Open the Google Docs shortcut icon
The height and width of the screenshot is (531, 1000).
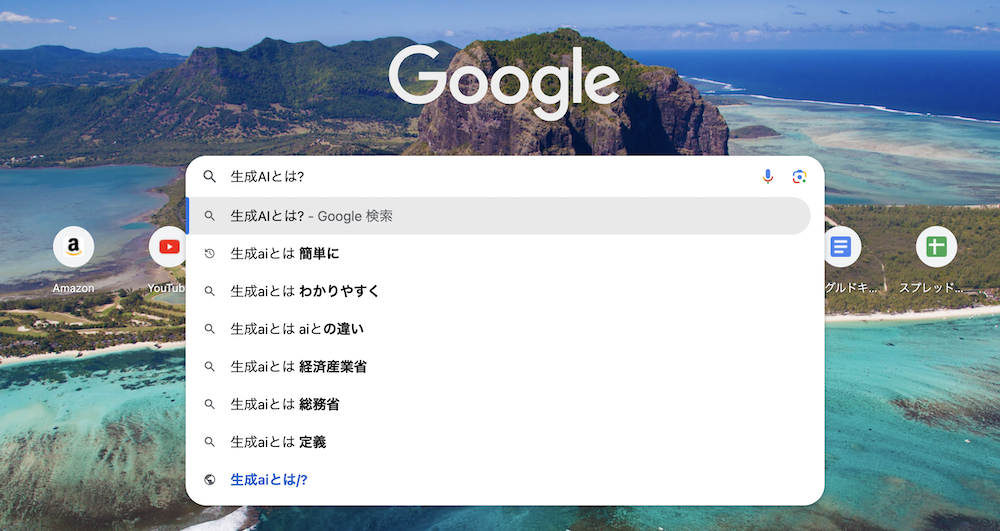[x=842, y=247]
